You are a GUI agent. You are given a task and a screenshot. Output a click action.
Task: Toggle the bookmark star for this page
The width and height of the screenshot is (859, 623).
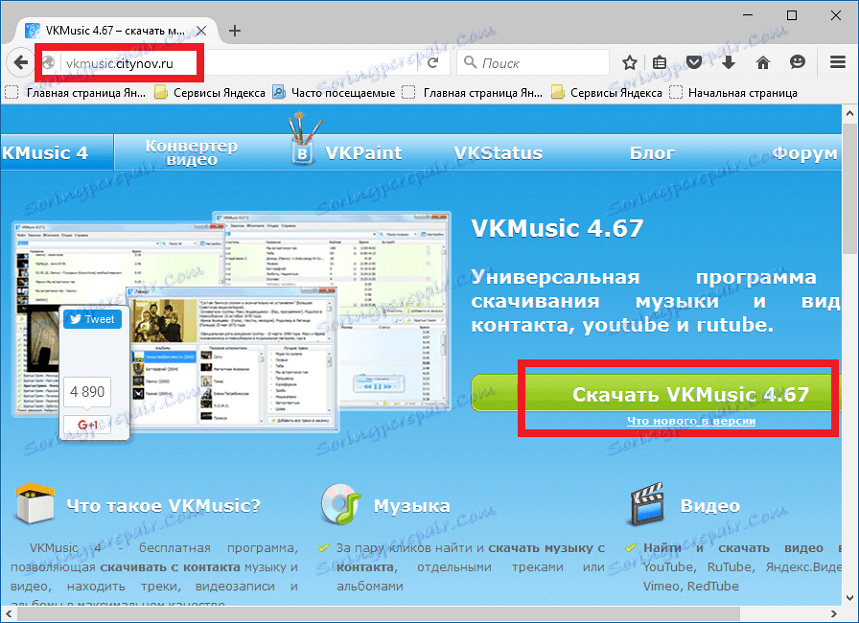click(x=630, y=62)
